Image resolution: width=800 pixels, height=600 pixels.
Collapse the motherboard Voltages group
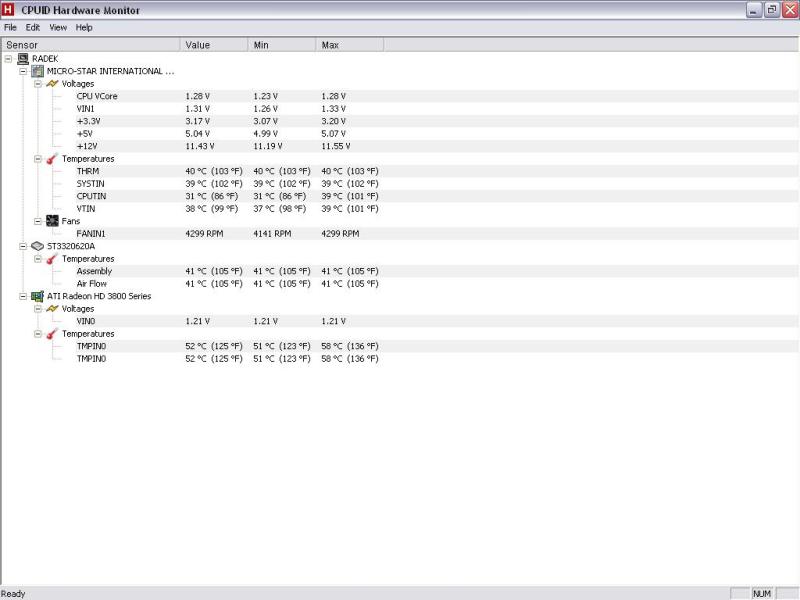[x=38, y=84]
